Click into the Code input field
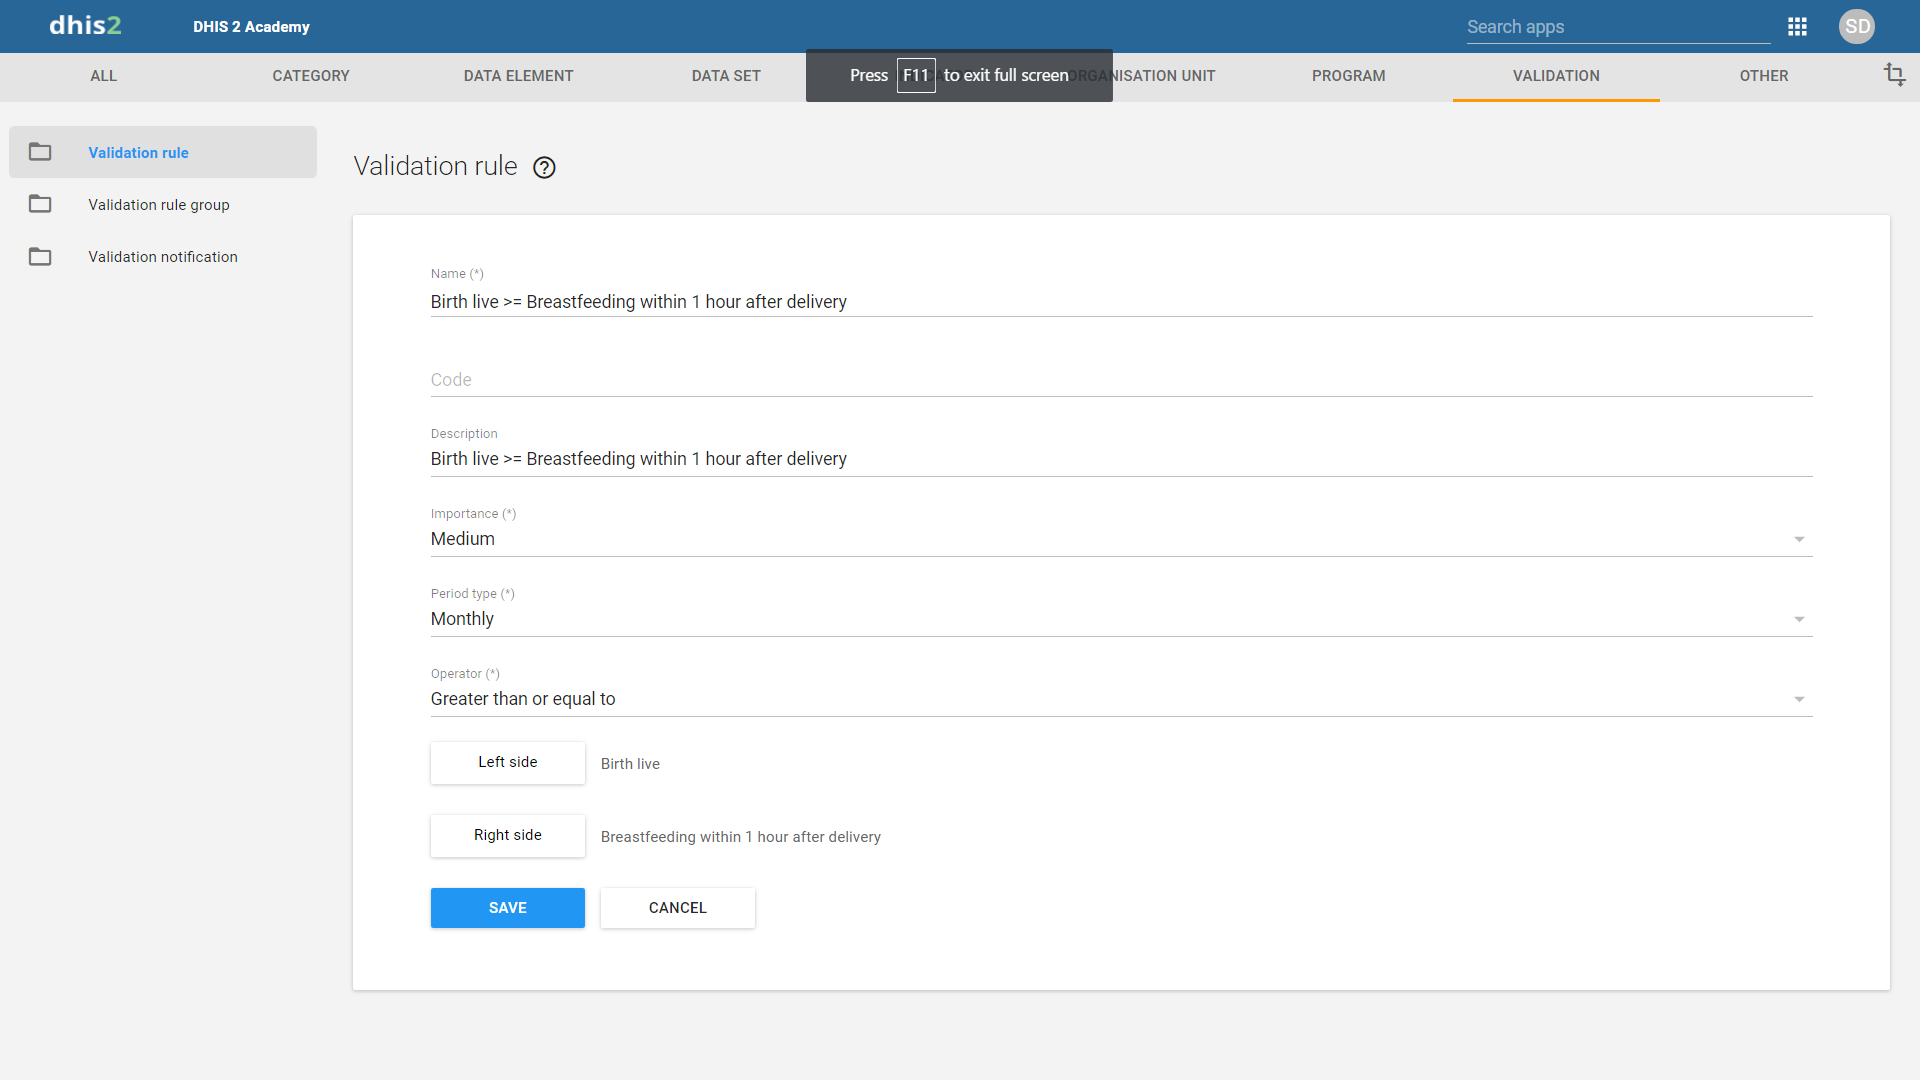This screenshot has height=1080, width=1920. click(1120, 380)
